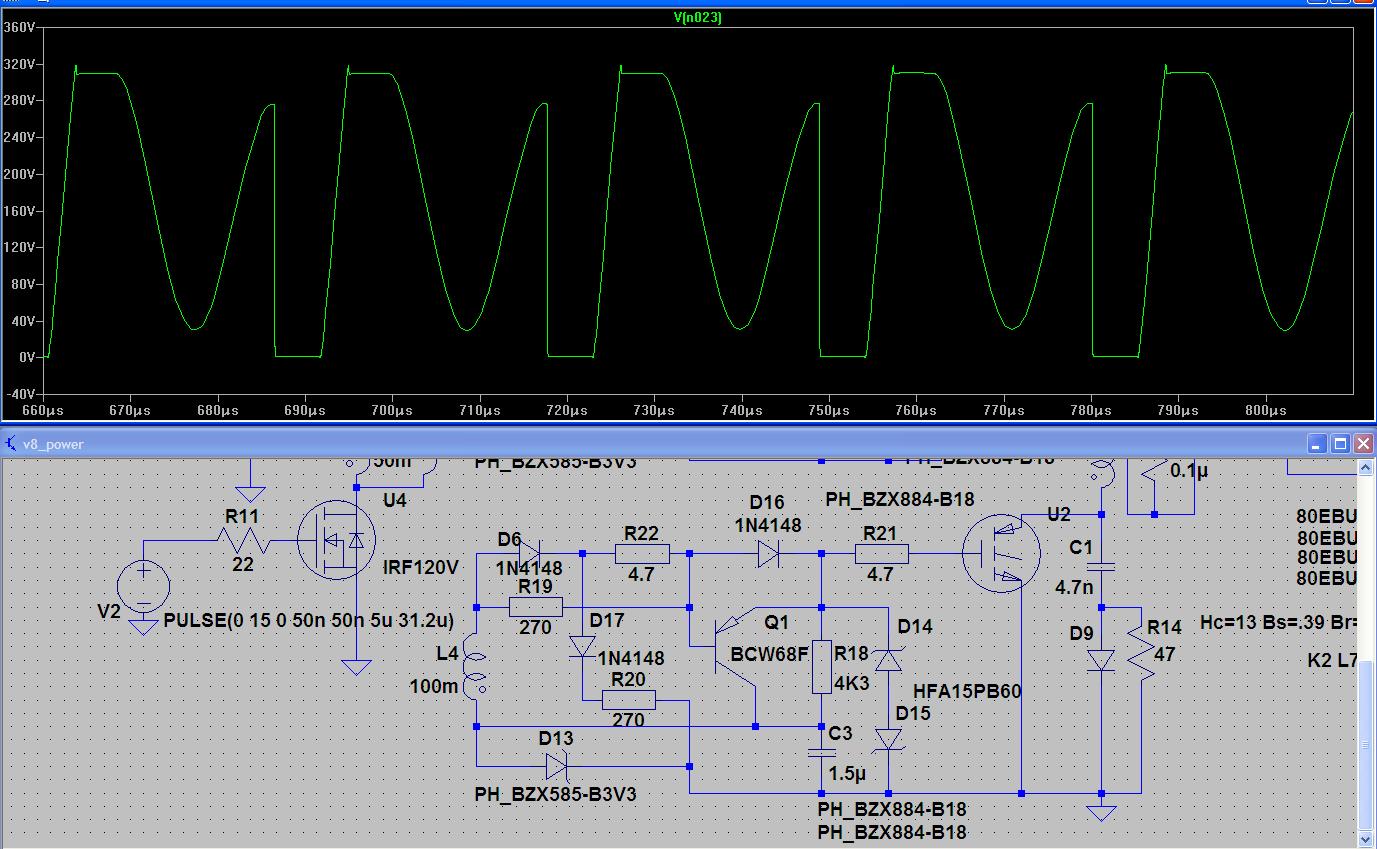Select the U2 IGBT transistor symbol

1000,553
